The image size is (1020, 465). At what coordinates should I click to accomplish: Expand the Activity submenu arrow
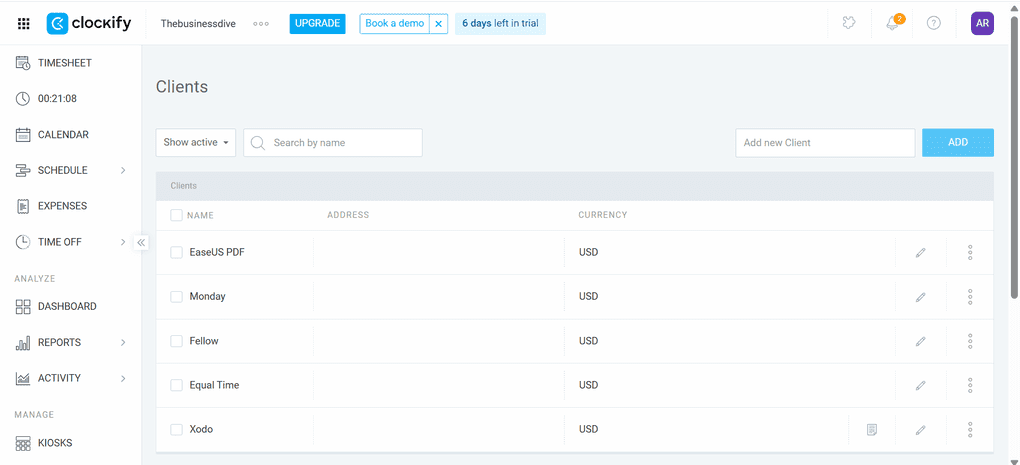(123, 379)
